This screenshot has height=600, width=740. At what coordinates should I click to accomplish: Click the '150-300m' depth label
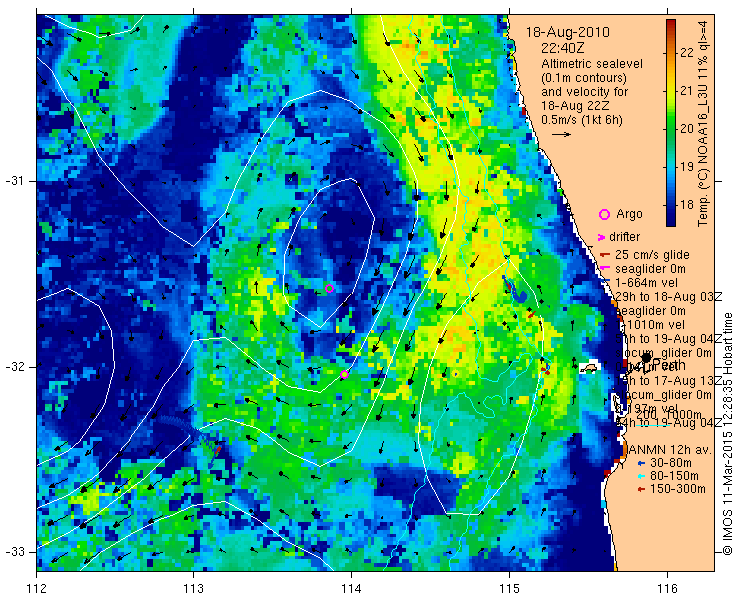(678, 490)
